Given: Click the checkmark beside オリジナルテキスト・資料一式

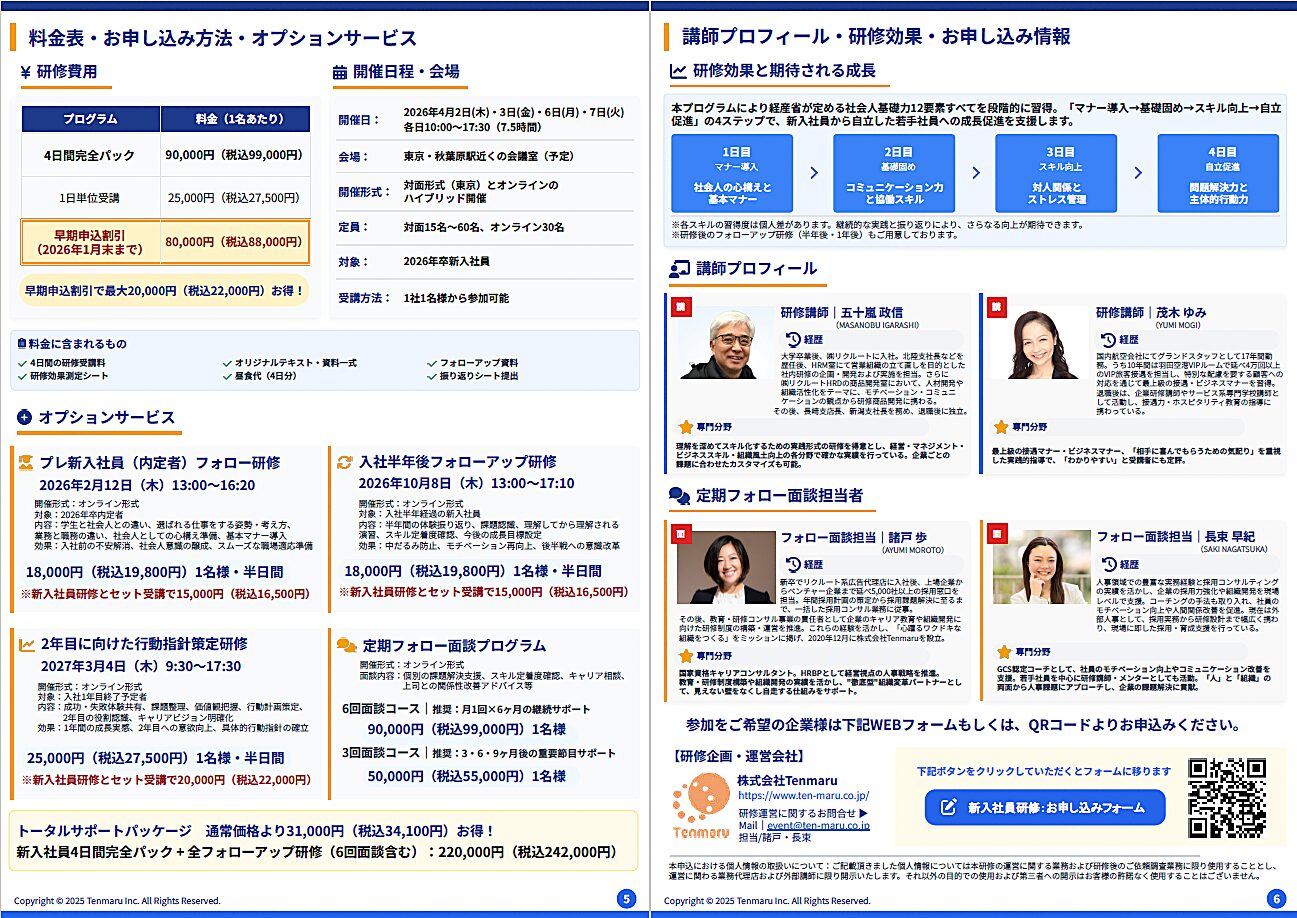Looking at the screenshot, I should click(227, 363).
